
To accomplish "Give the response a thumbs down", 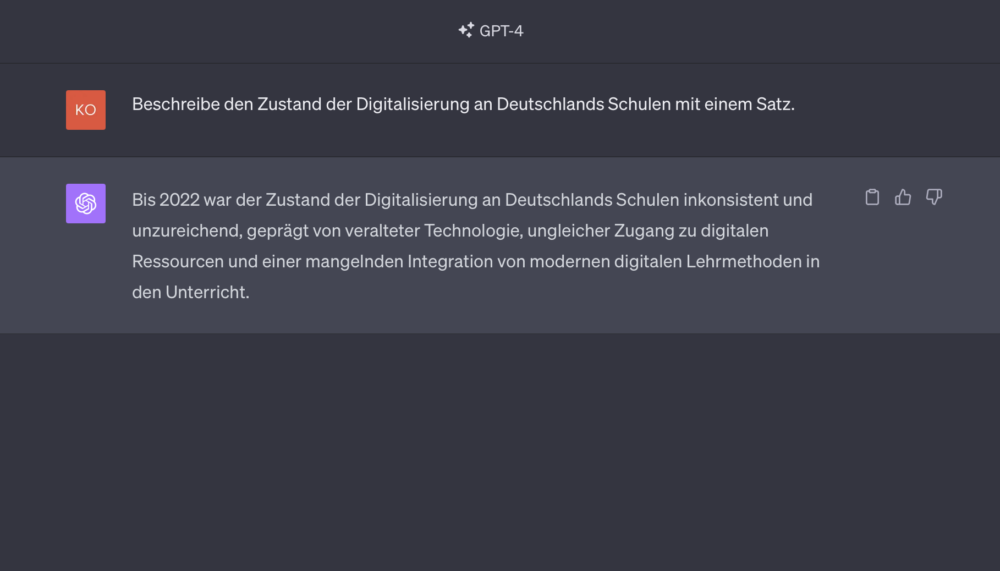I will 934,197.
